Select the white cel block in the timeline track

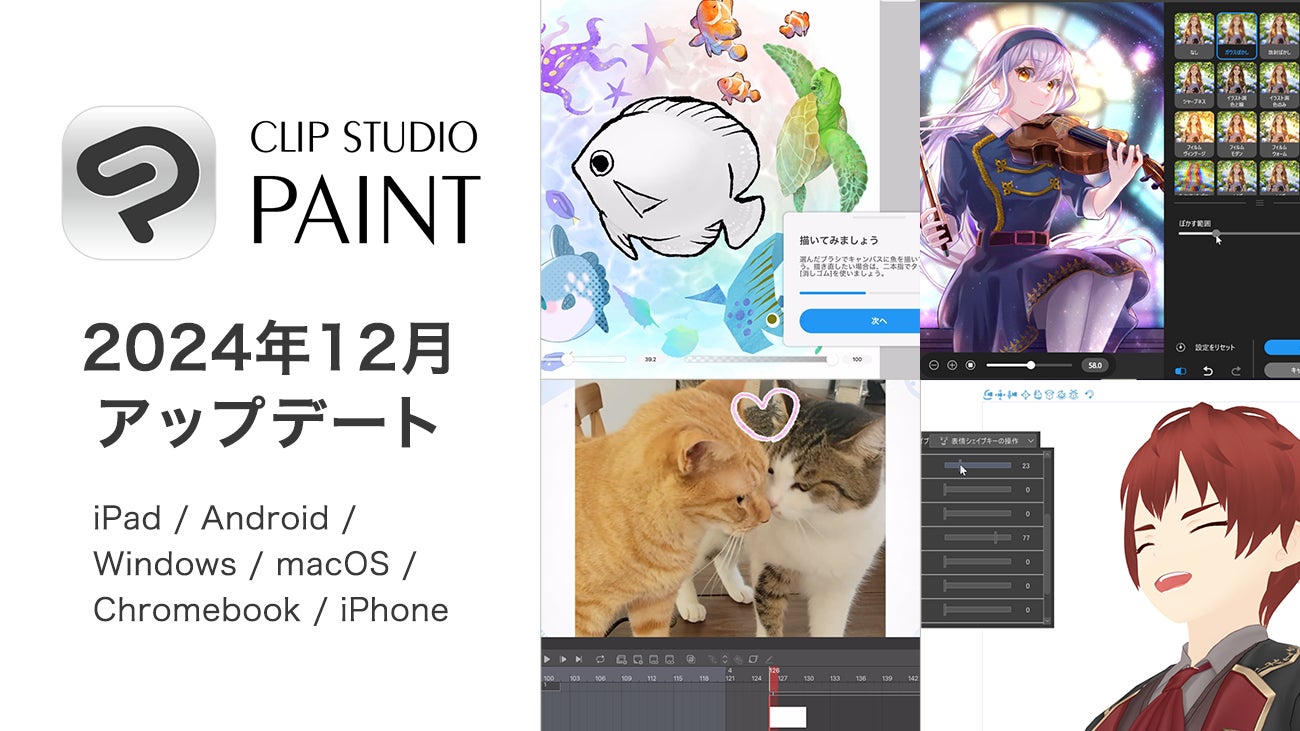click(x=788, y=716)
